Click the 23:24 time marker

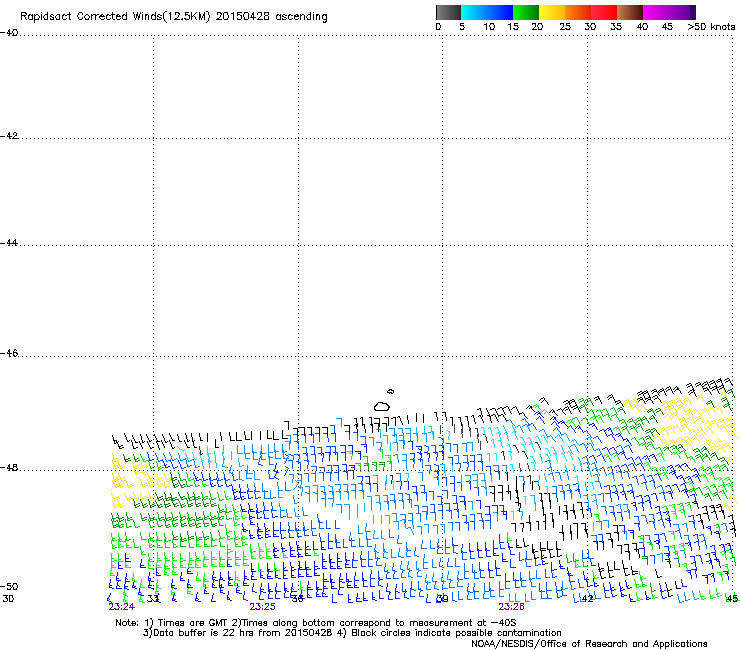(x=121, y=607)
